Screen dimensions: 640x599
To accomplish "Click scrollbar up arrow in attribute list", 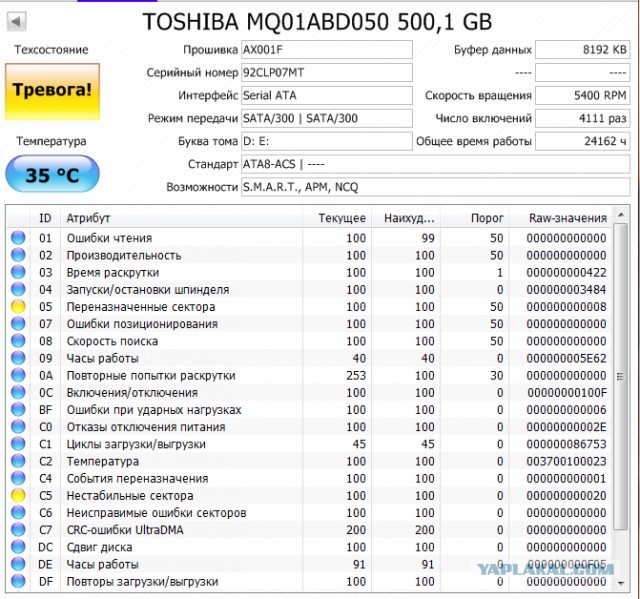I will (x=621, y=215).
